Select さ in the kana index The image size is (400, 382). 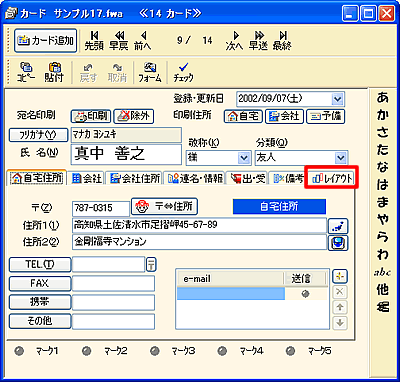[x=383, y=132]
